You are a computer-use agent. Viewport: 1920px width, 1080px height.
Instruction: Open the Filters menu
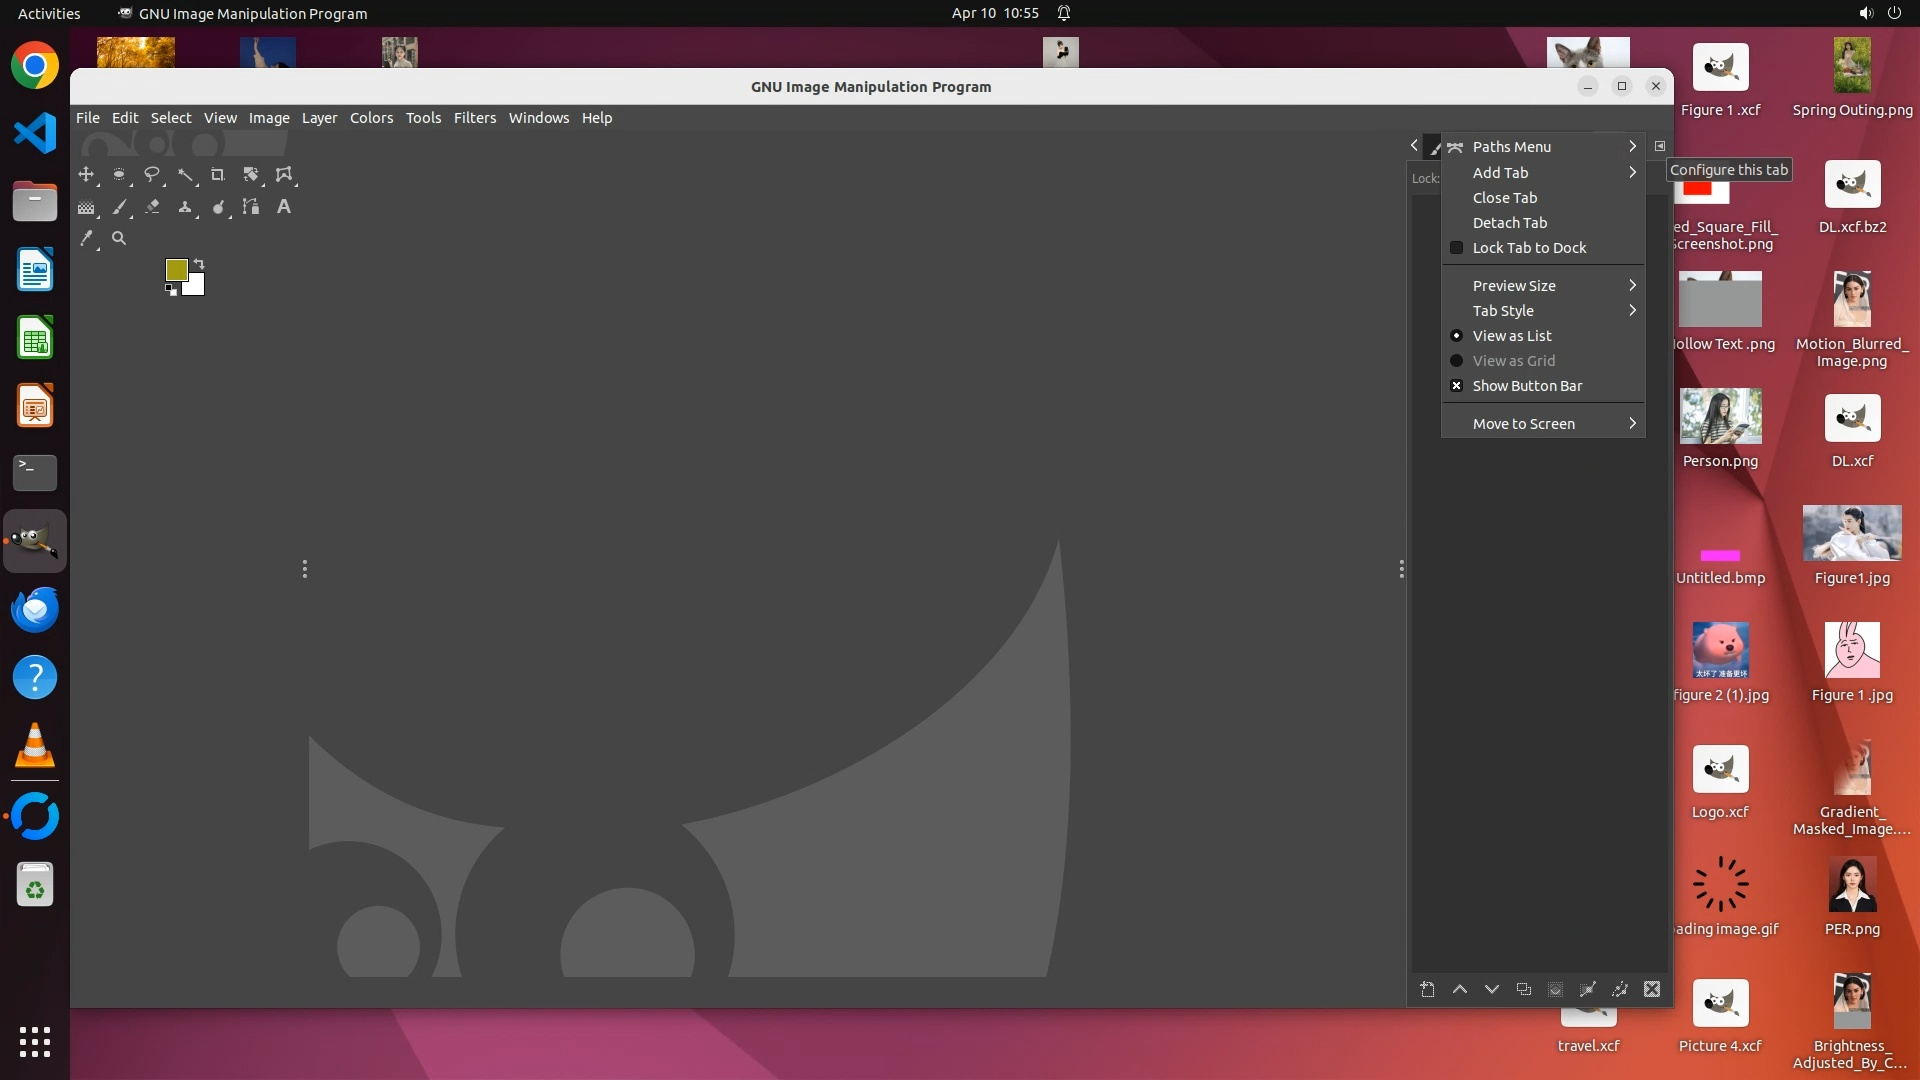[x=474, y=118]
